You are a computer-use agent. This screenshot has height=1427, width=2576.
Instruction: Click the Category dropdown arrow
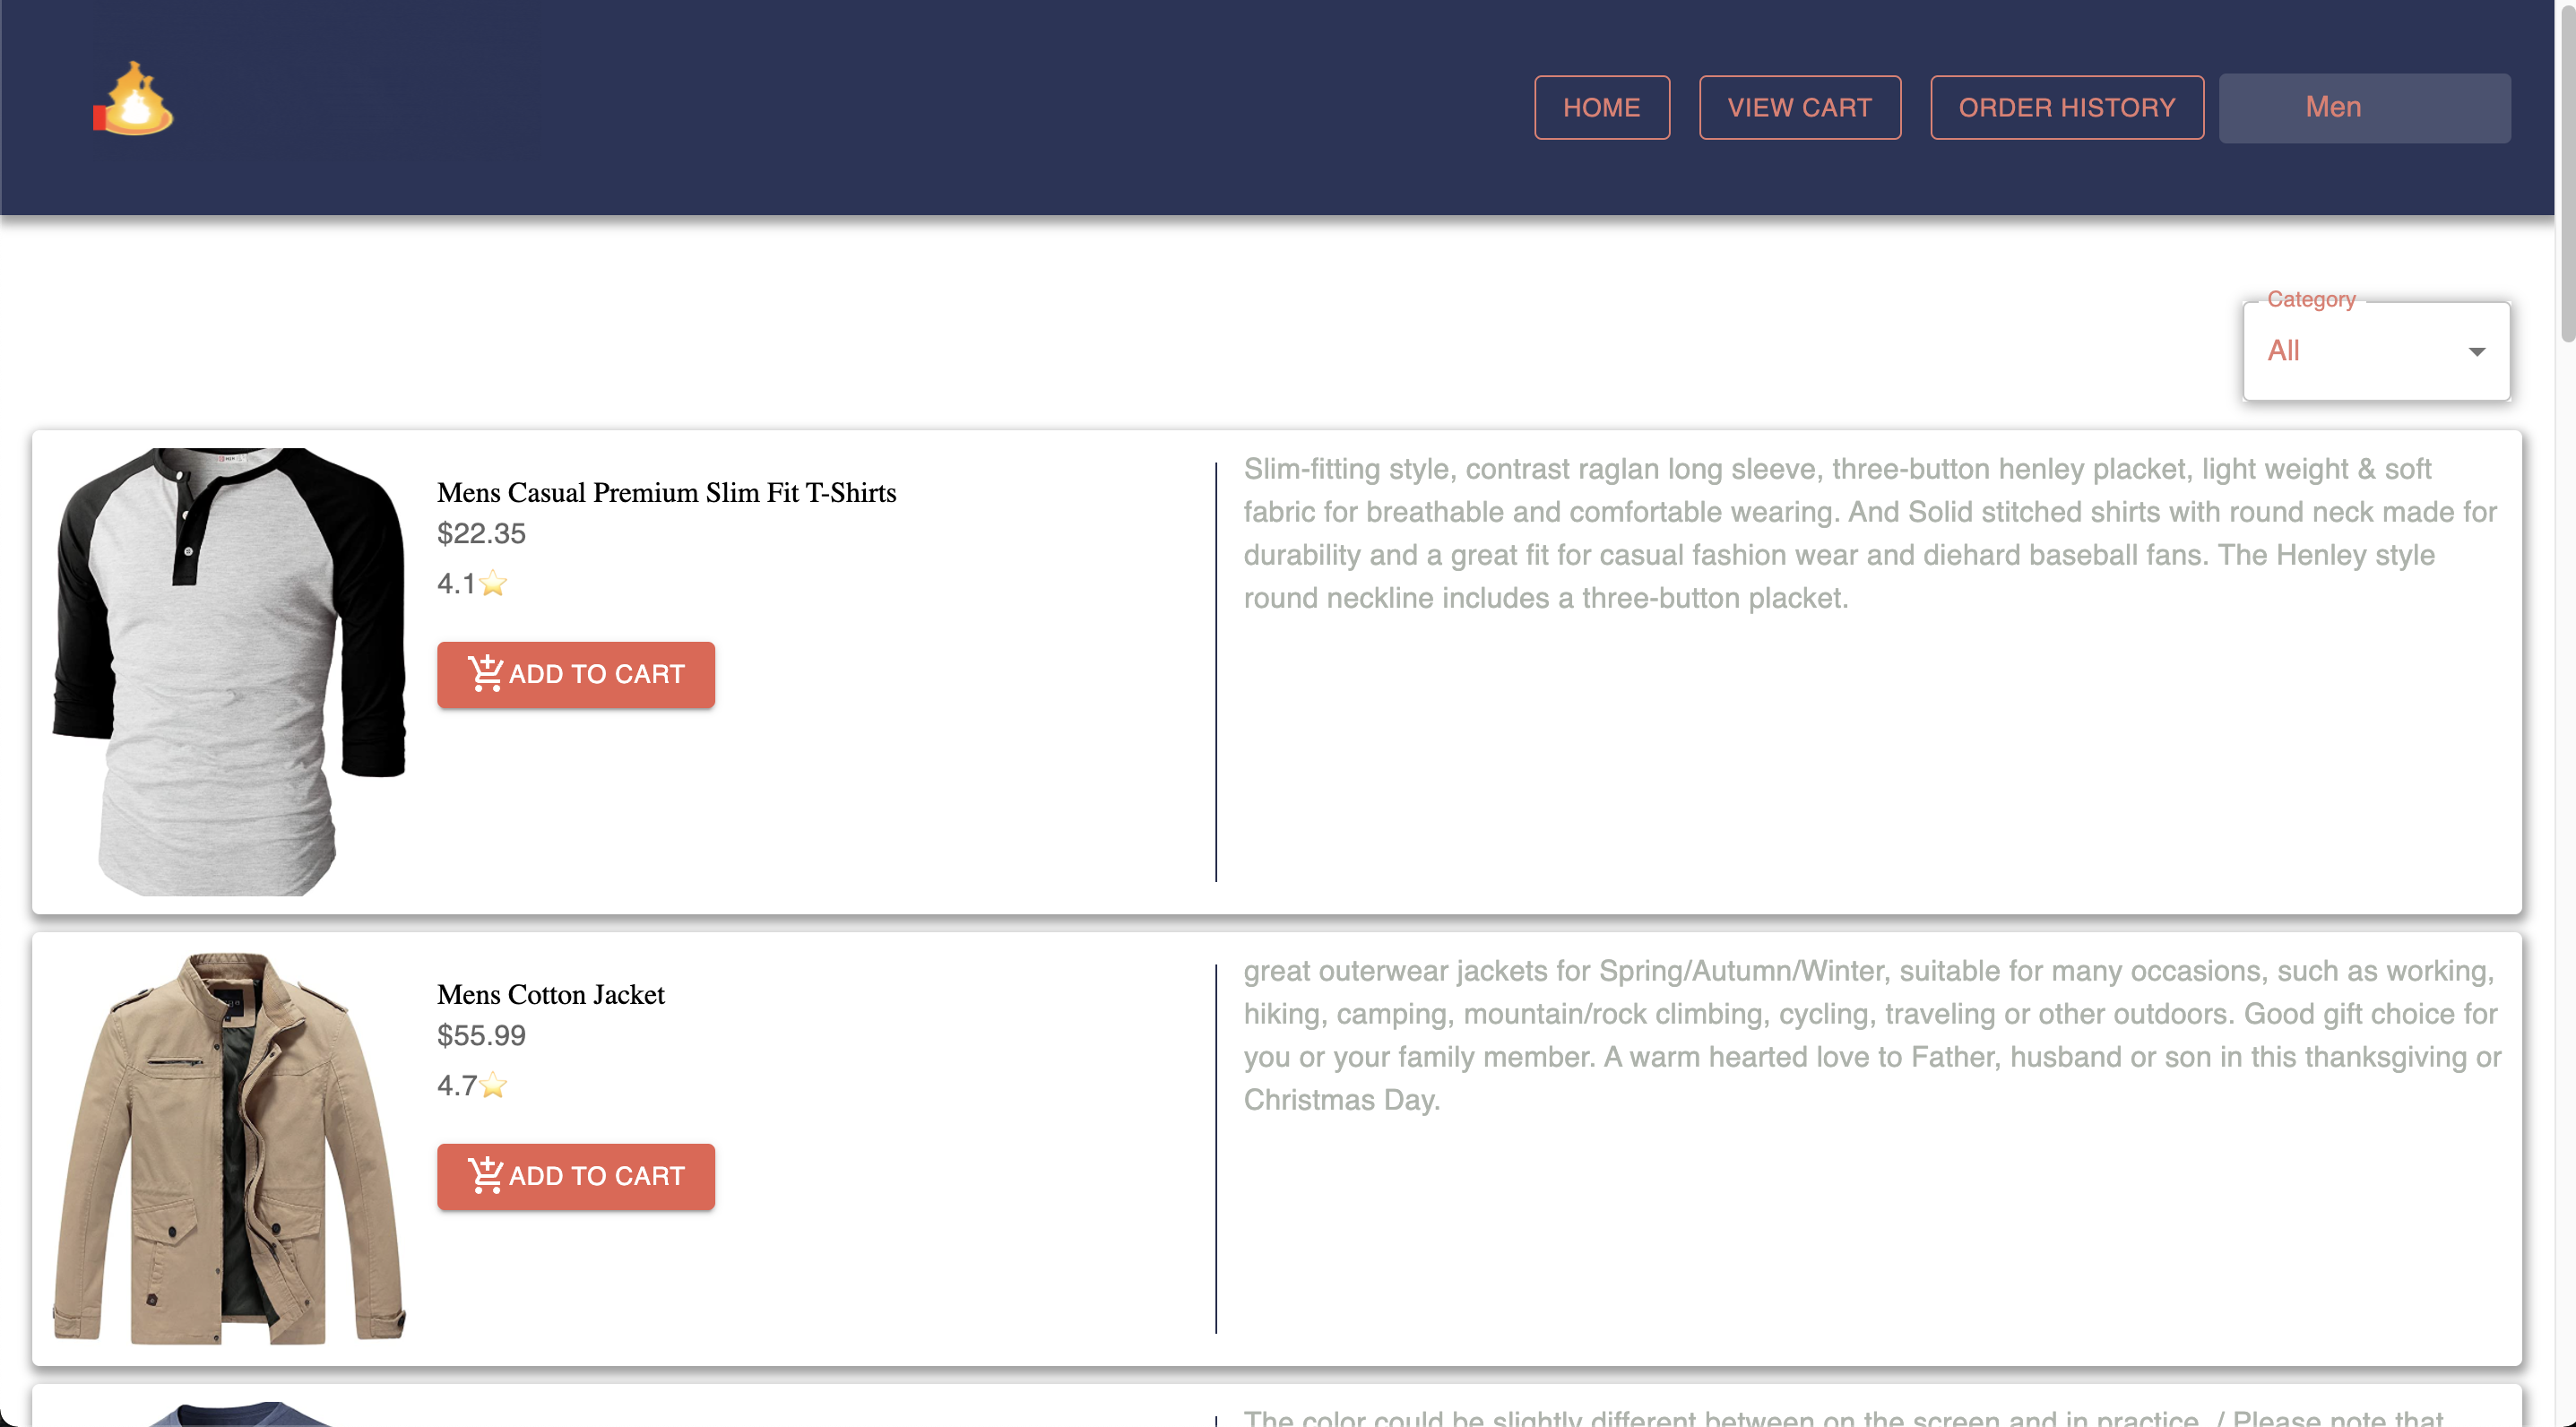click(x=2476, y=352)
